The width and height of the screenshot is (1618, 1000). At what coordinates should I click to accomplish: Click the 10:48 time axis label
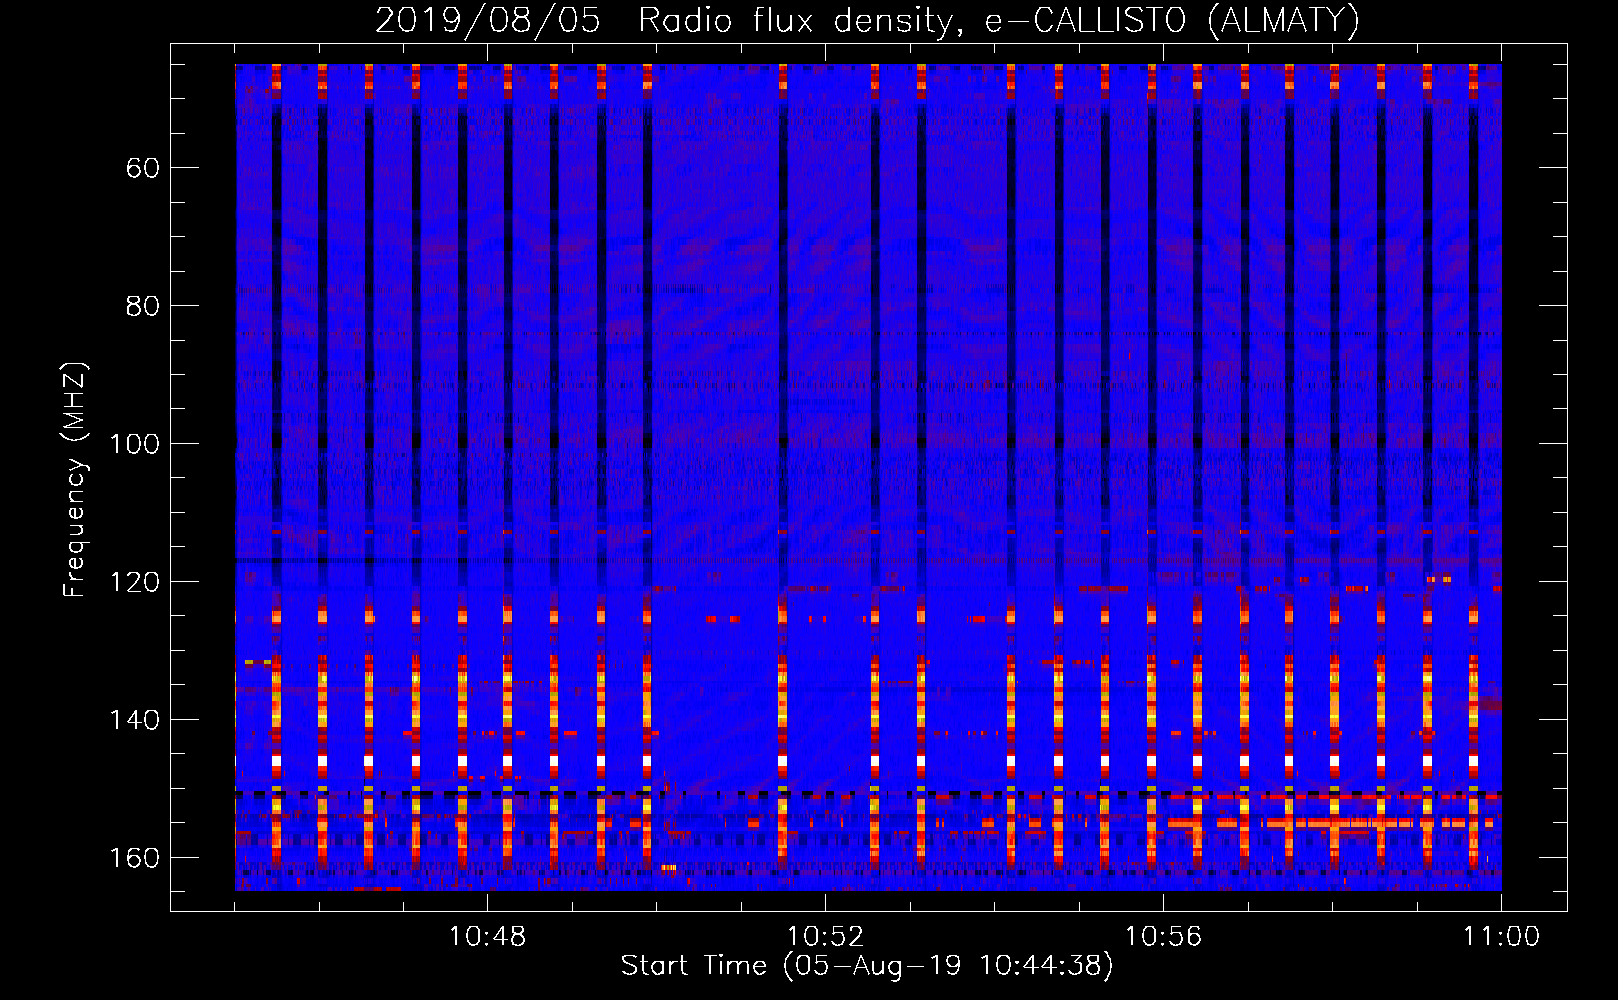point(487,937)
